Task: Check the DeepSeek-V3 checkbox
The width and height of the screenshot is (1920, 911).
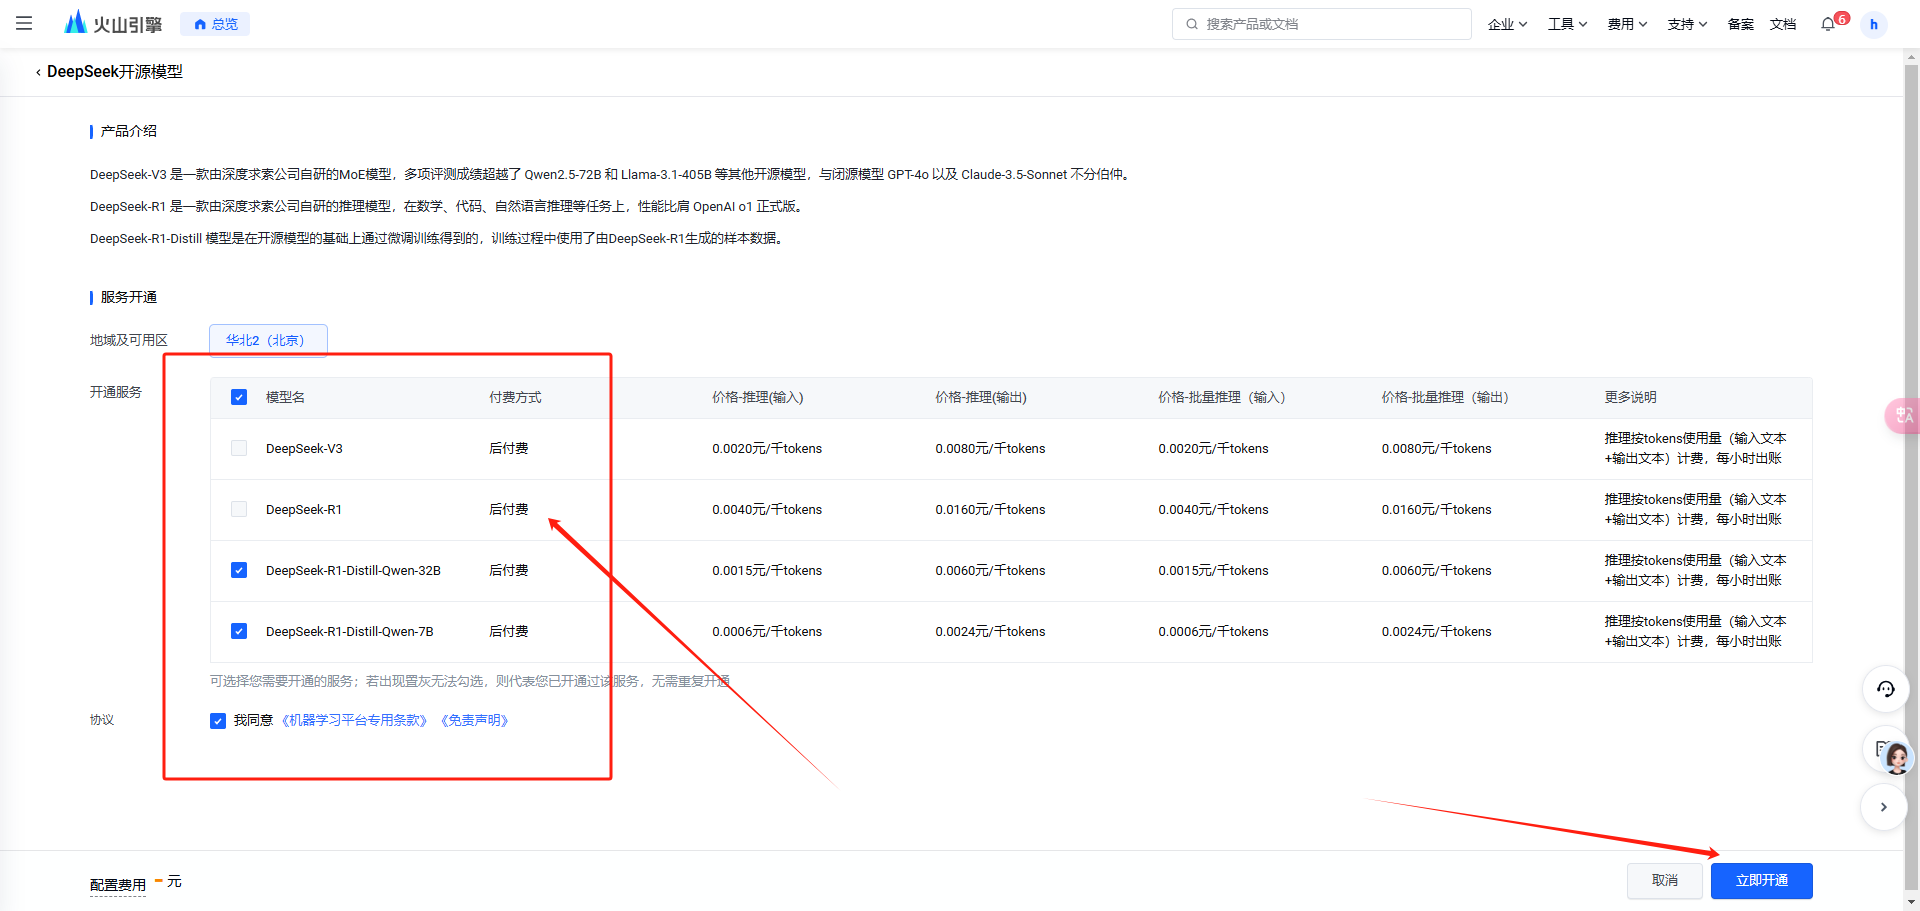Action: pyautogui.click(x=239, y=448)
